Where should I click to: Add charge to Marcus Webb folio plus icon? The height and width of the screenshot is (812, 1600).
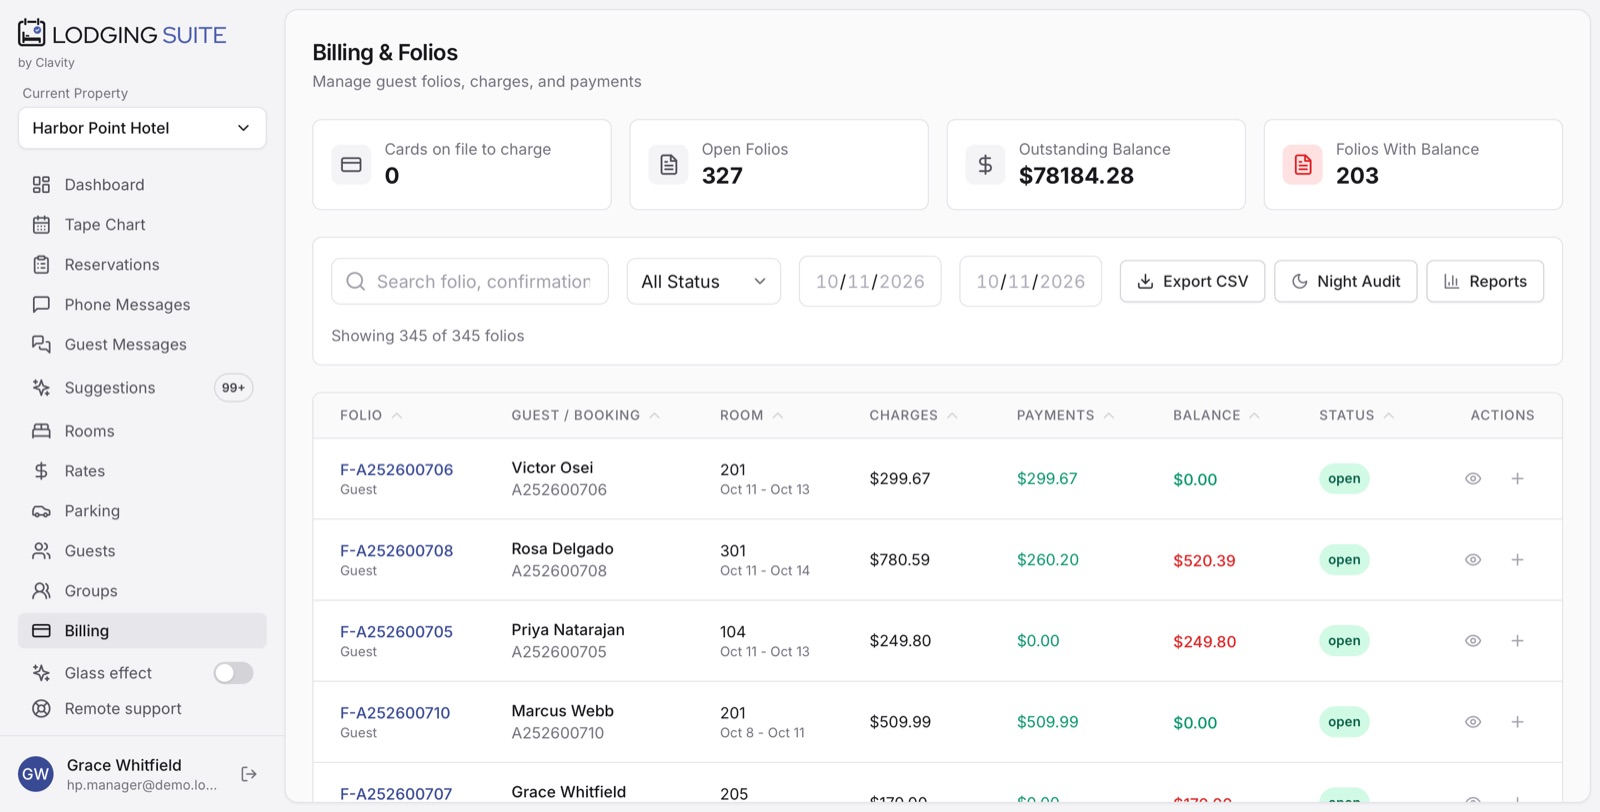click(1517, 722)
